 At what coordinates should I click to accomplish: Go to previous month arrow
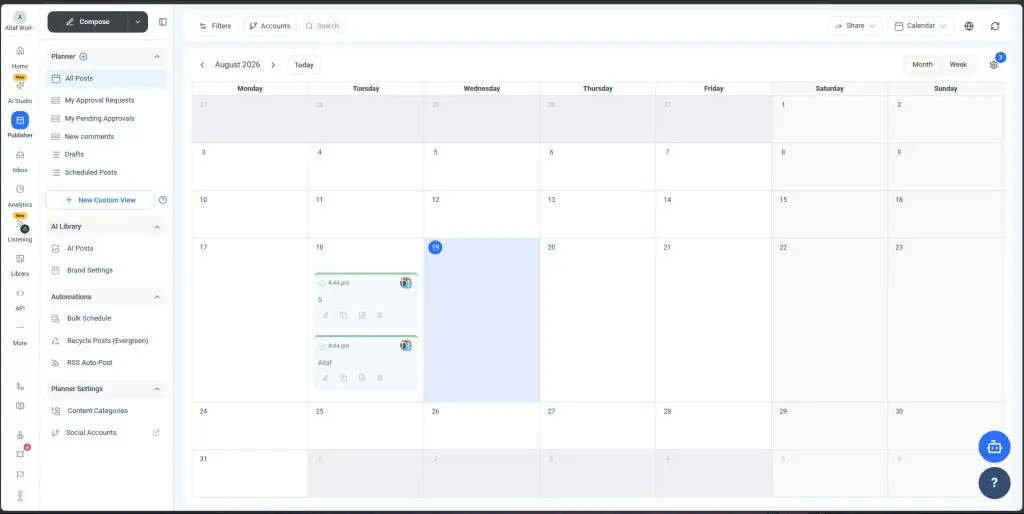click(202, 65)
